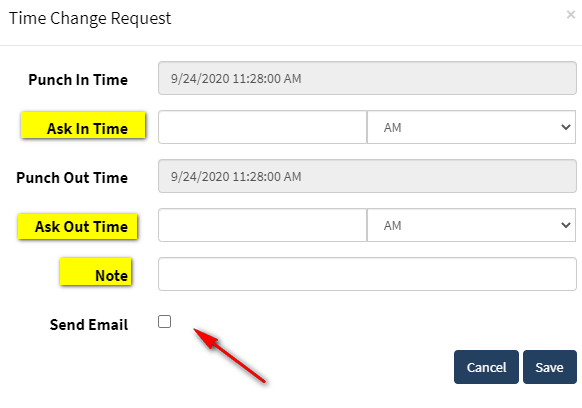Focus the Ask In Time text field
The image size is (582, 408).
click(x=262, y=127)
